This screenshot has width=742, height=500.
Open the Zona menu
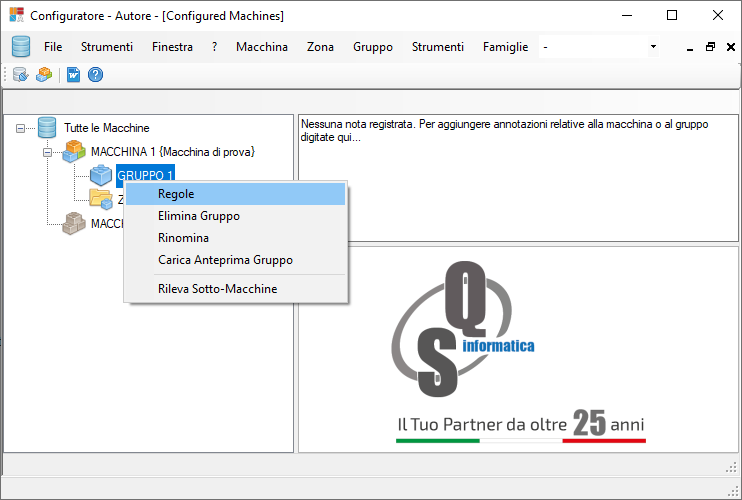(x=320, y=47)
